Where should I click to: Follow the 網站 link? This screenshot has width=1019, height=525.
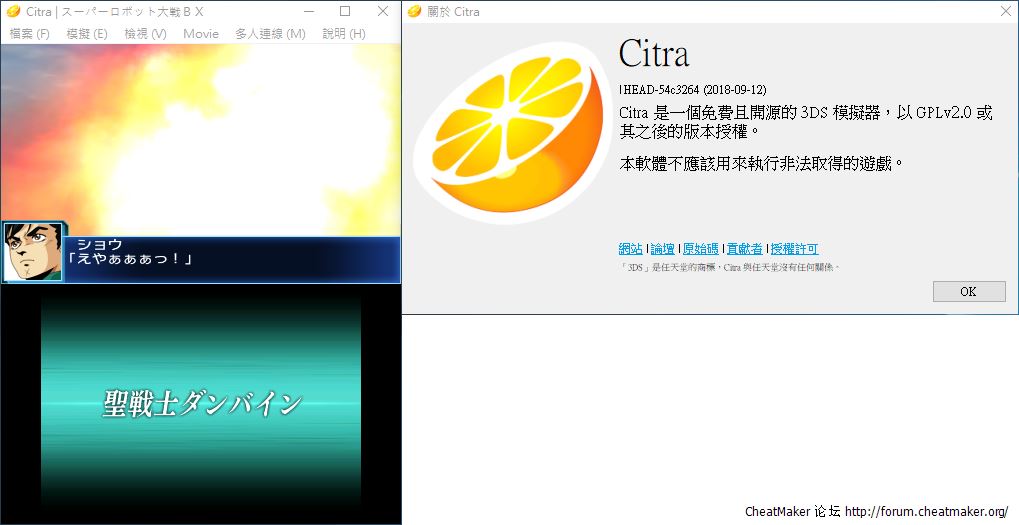[x=630, y=249]
